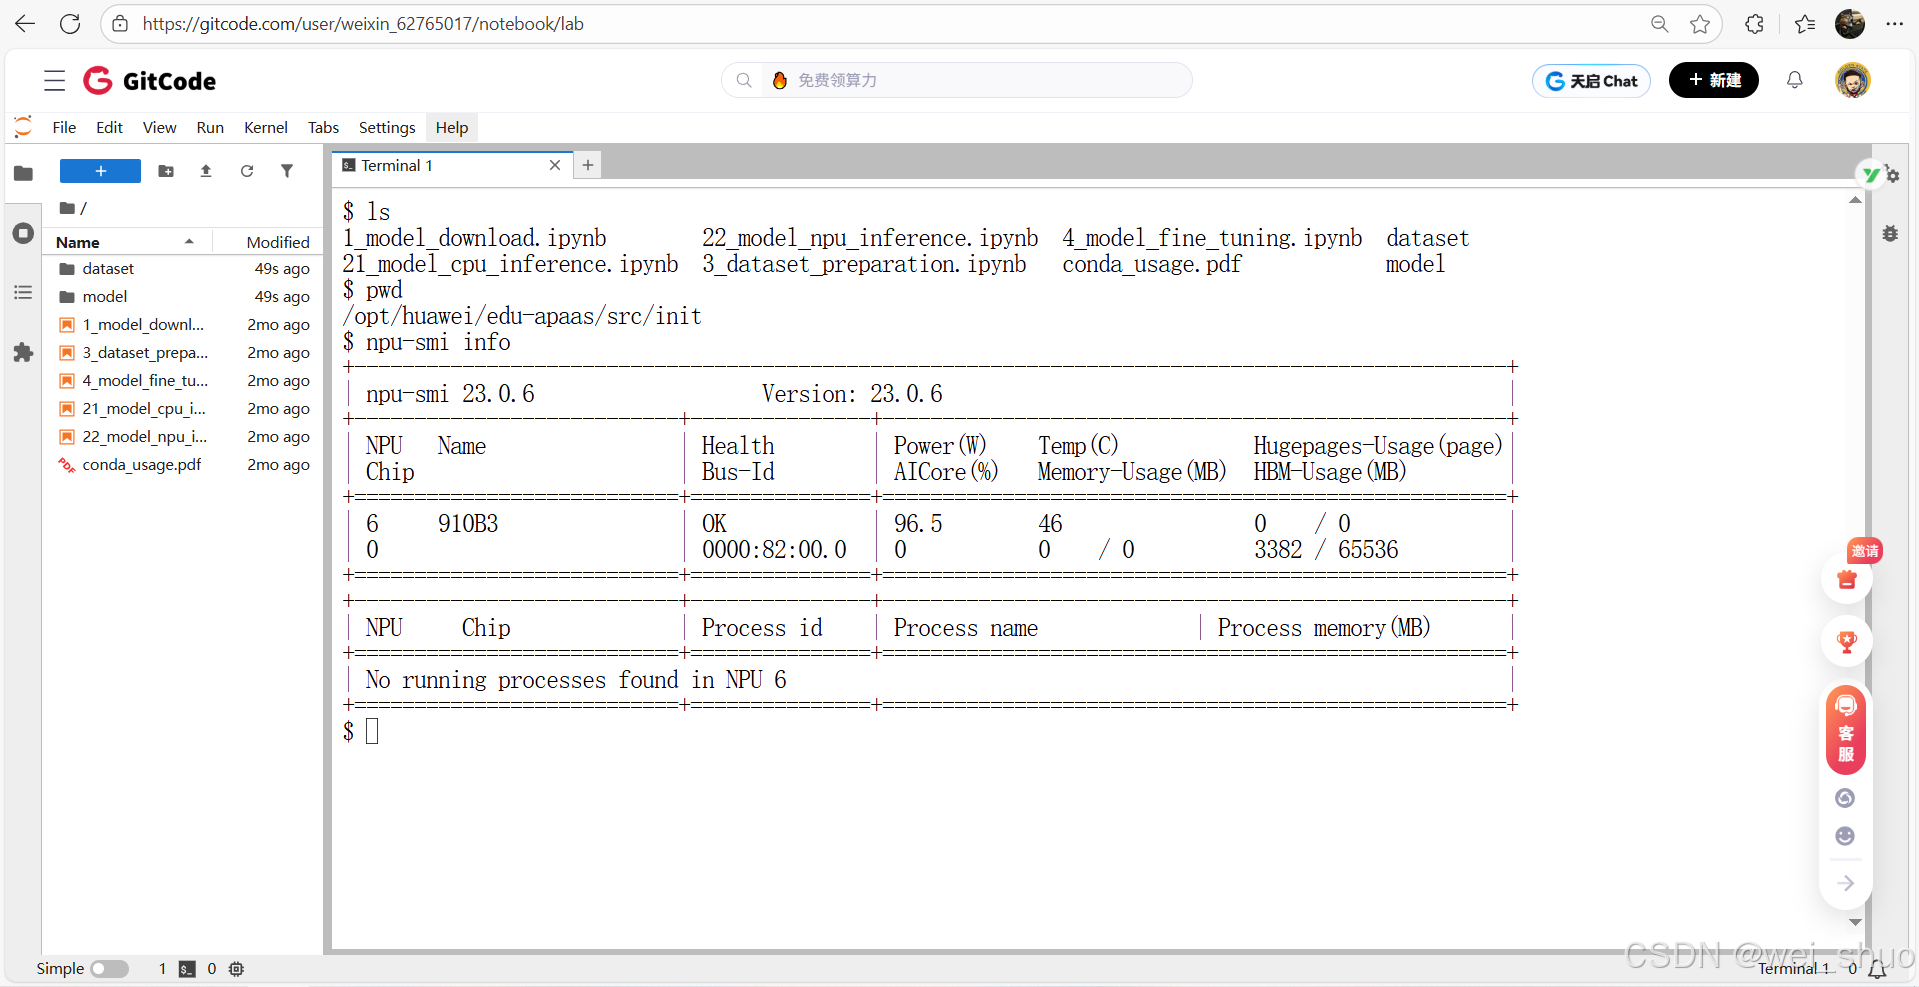Open browser favorites list
The image size is (1919, 987).
pos(1805,24)
